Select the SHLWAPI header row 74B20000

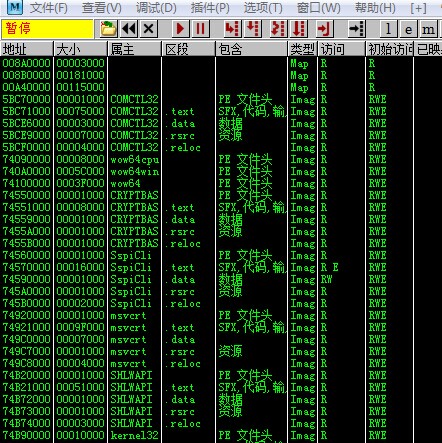[221, 375]
